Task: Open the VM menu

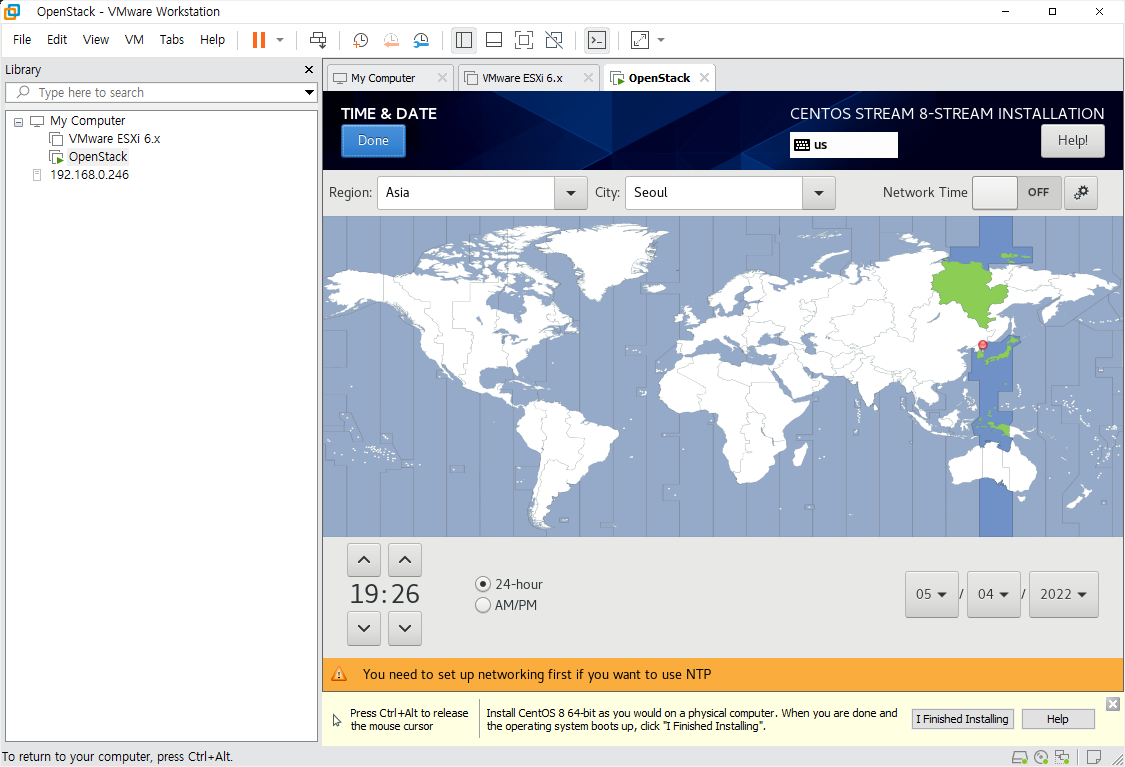Action: [134, 39]
